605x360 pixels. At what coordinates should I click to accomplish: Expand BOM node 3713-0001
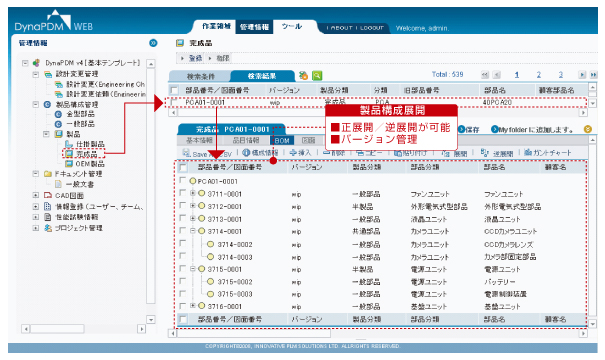tap(193, 218)
